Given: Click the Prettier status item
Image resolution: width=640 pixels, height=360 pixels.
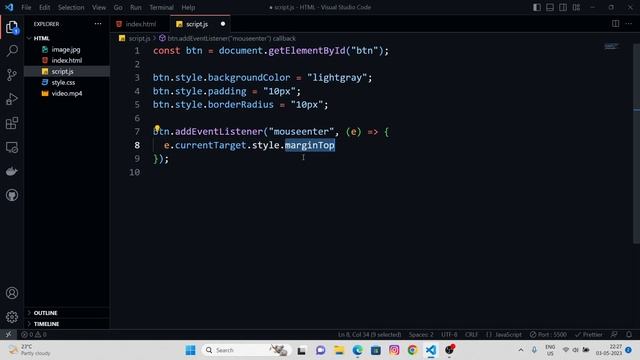Looking at the screenshot, I should (x=589, y=334).
